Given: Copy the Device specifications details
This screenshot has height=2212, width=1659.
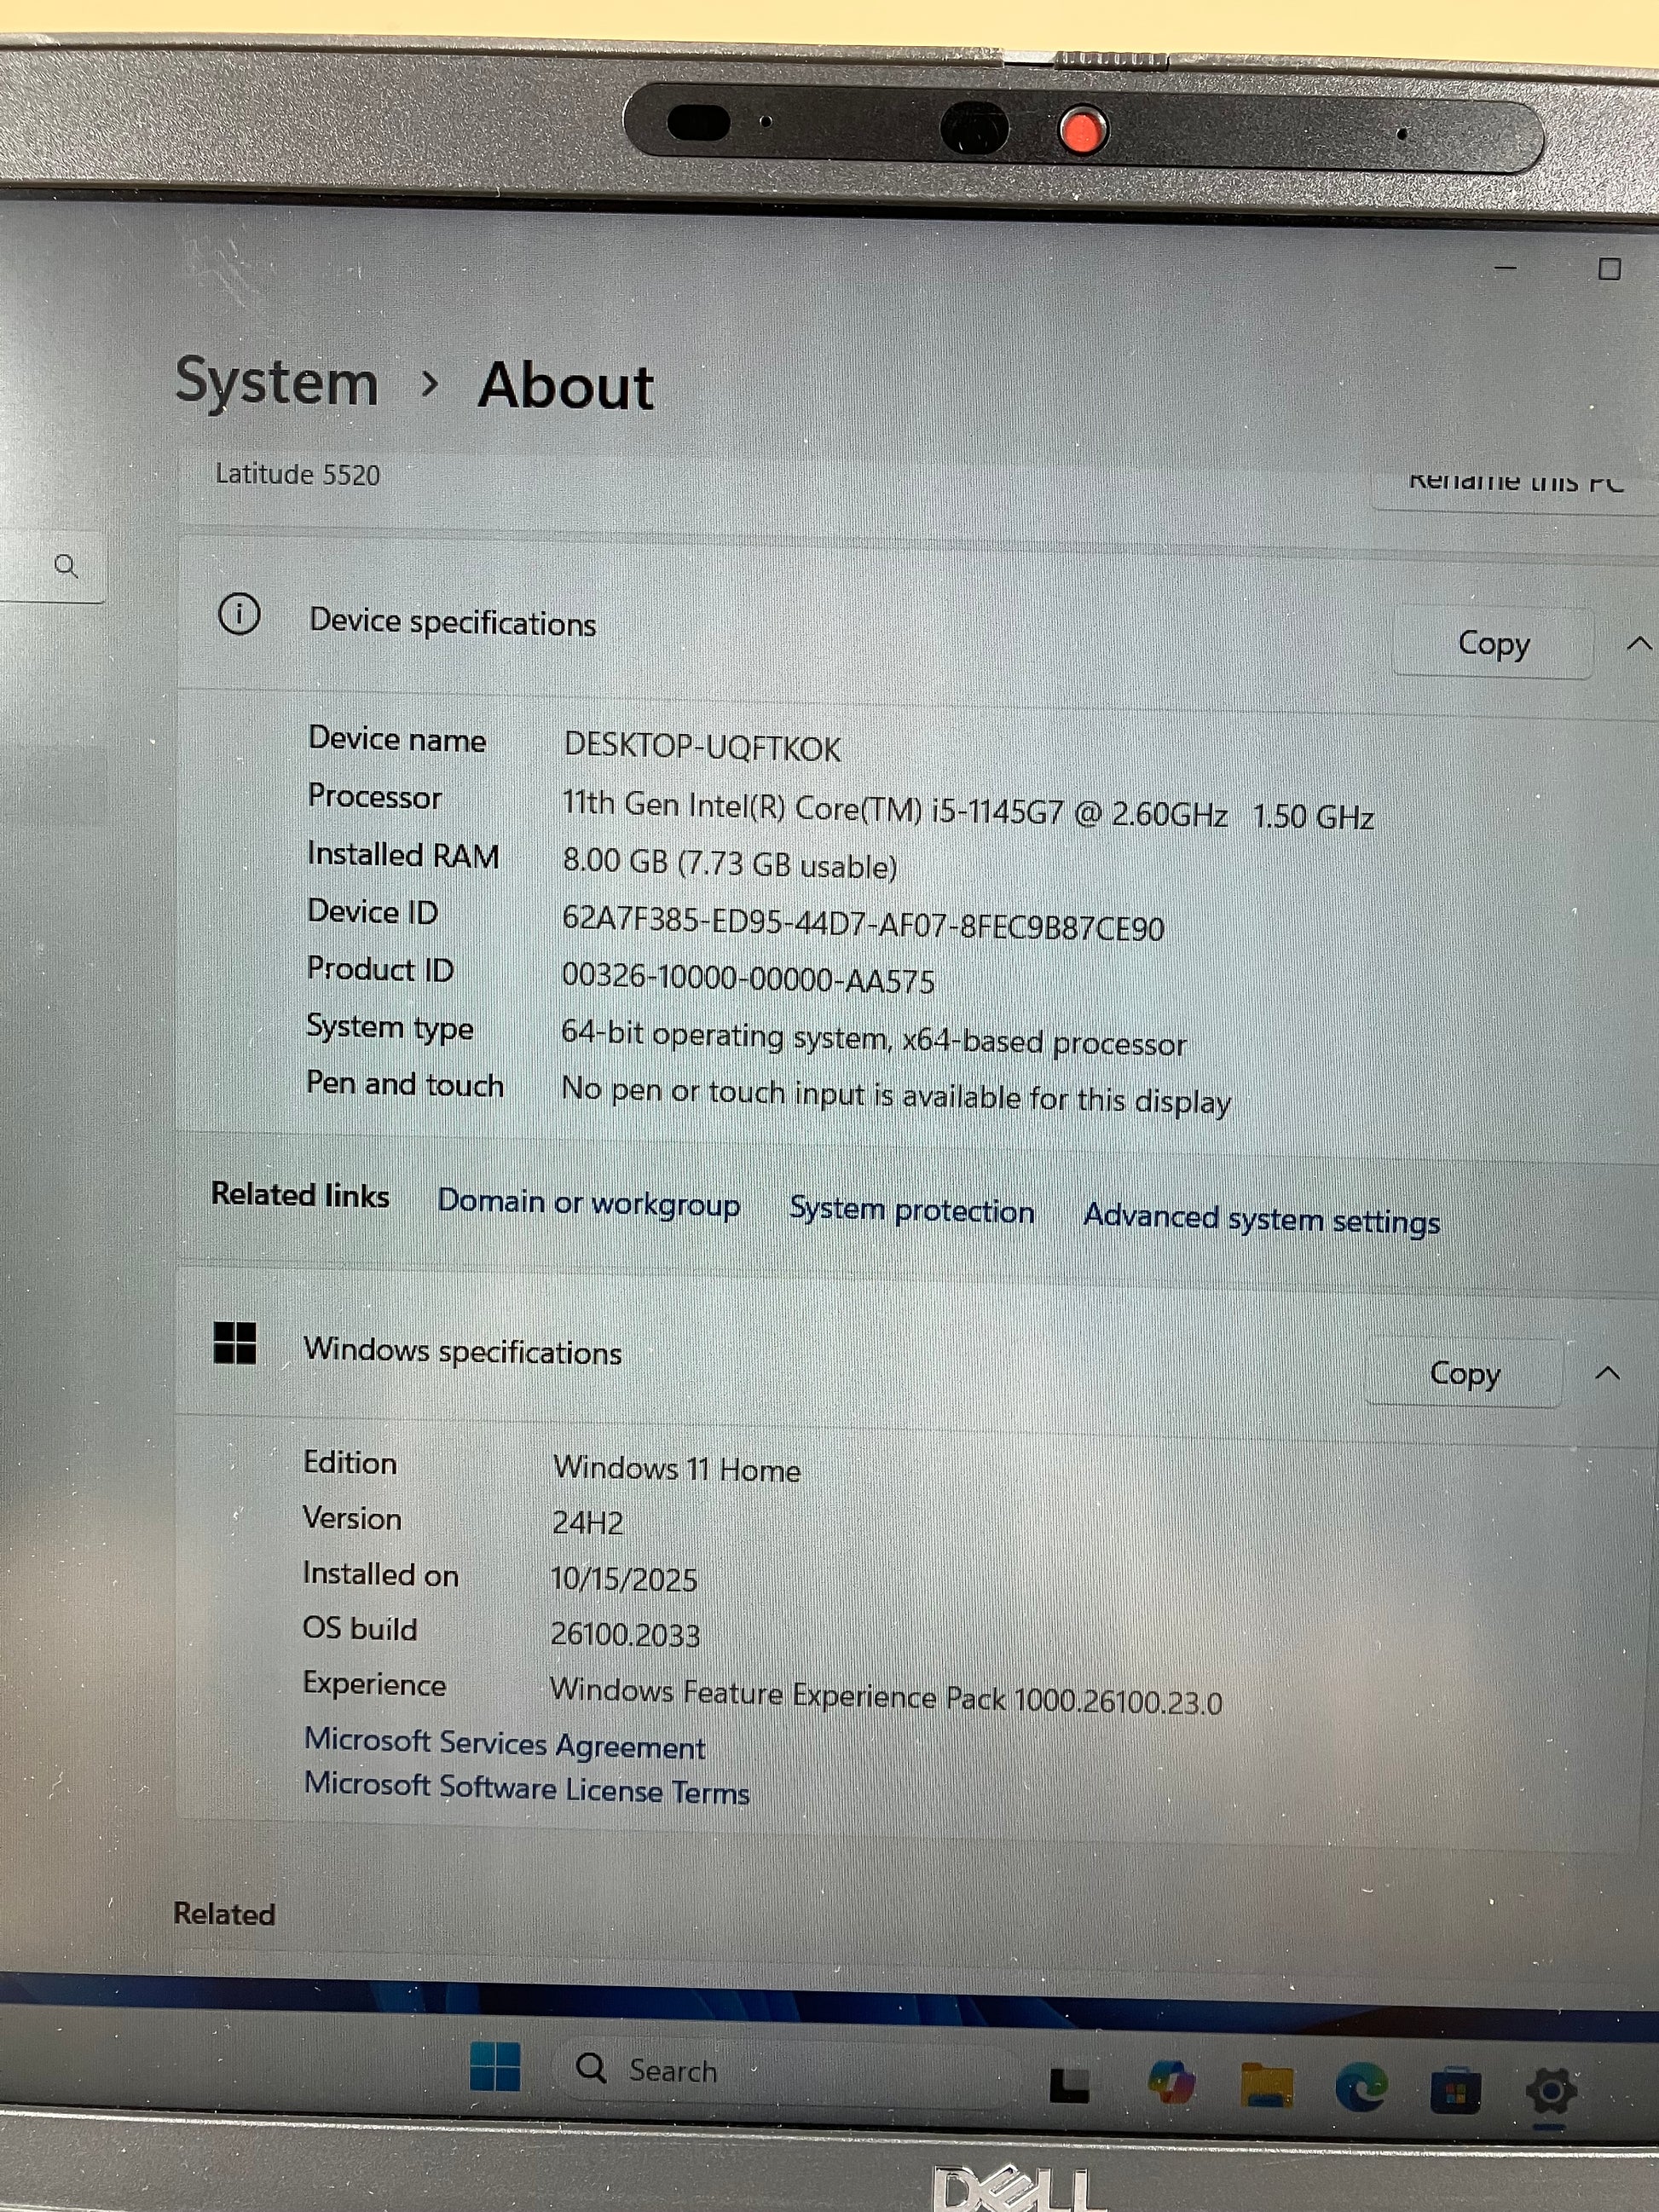Looking at the screenshot, I should (x=1492, y=644).
